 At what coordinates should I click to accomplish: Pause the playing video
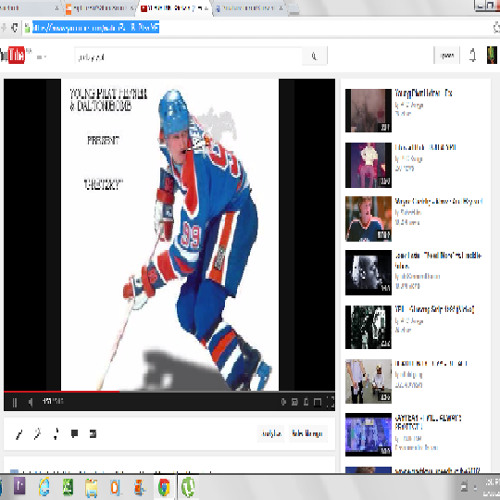(15, 402)
